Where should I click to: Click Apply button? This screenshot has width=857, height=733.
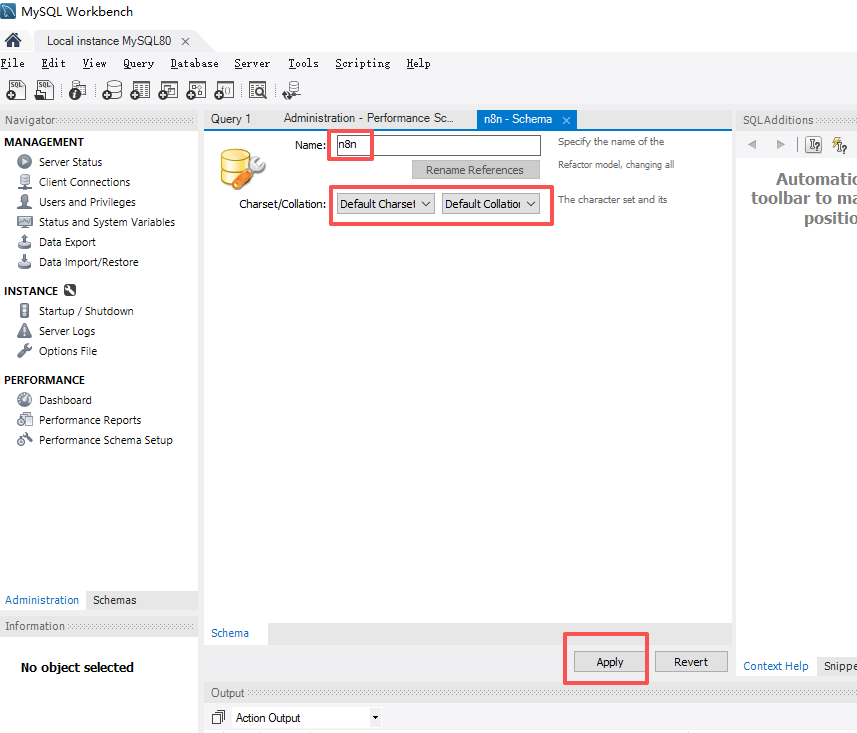click(x=609, y=662)
